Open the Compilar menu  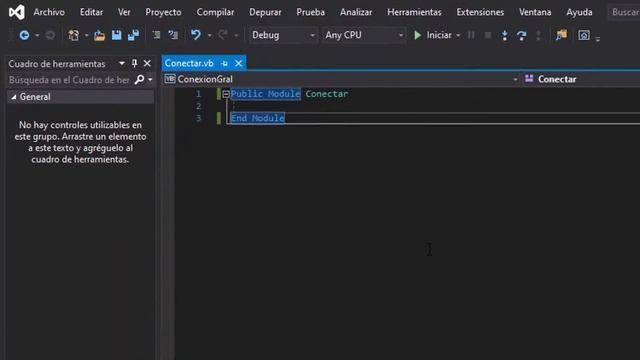point(216,12)
